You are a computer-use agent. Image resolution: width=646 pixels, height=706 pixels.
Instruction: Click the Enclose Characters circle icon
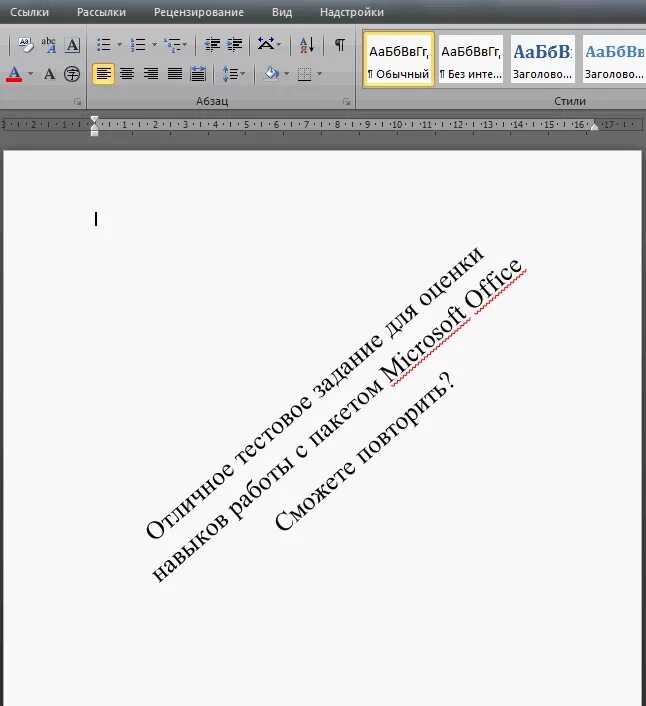[72, 73]
